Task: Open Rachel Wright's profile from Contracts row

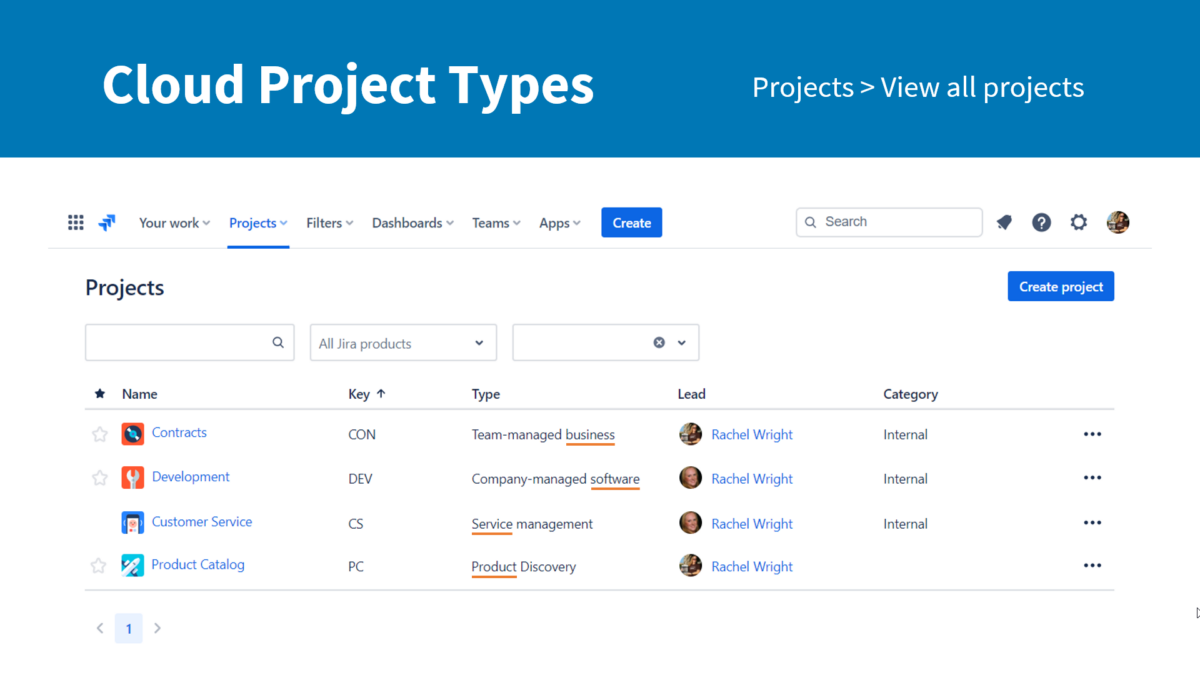Action: 751,433
